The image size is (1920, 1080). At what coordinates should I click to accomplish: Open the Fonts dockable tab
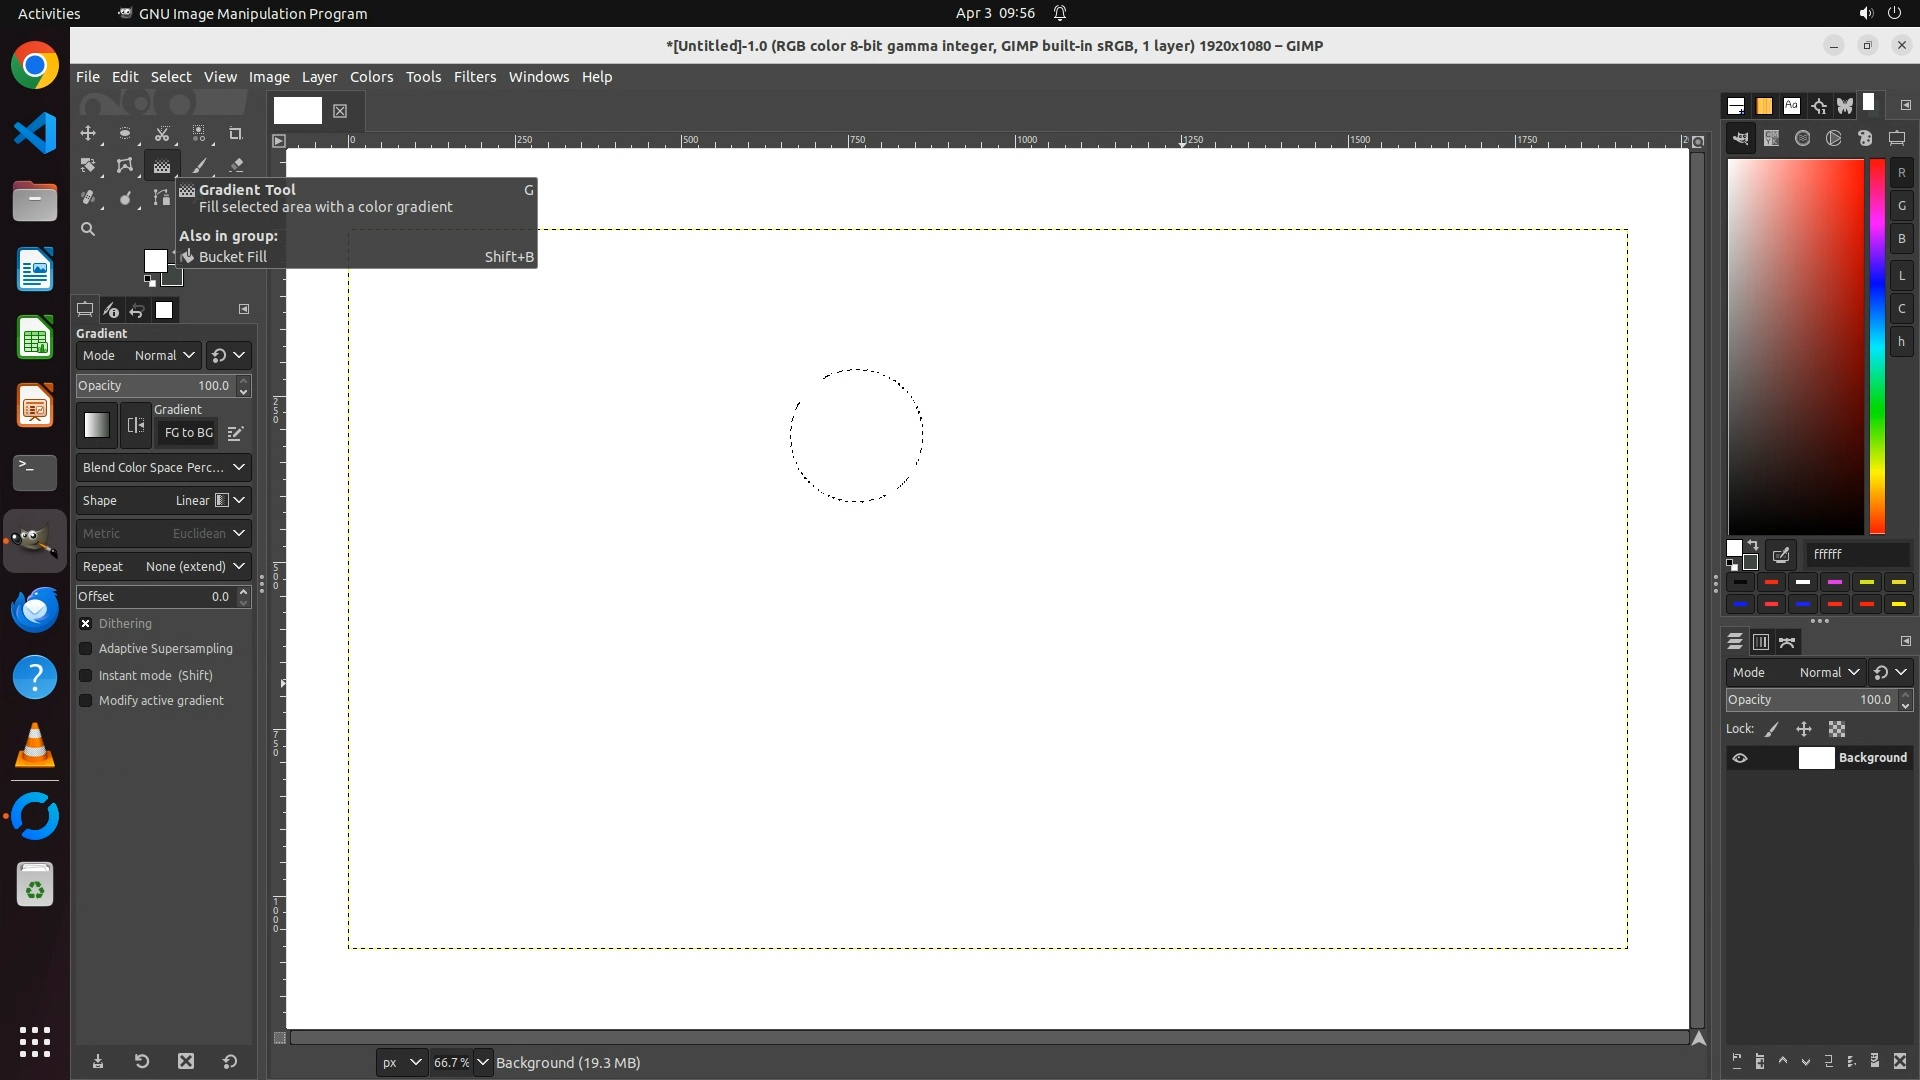point(1791,105)
